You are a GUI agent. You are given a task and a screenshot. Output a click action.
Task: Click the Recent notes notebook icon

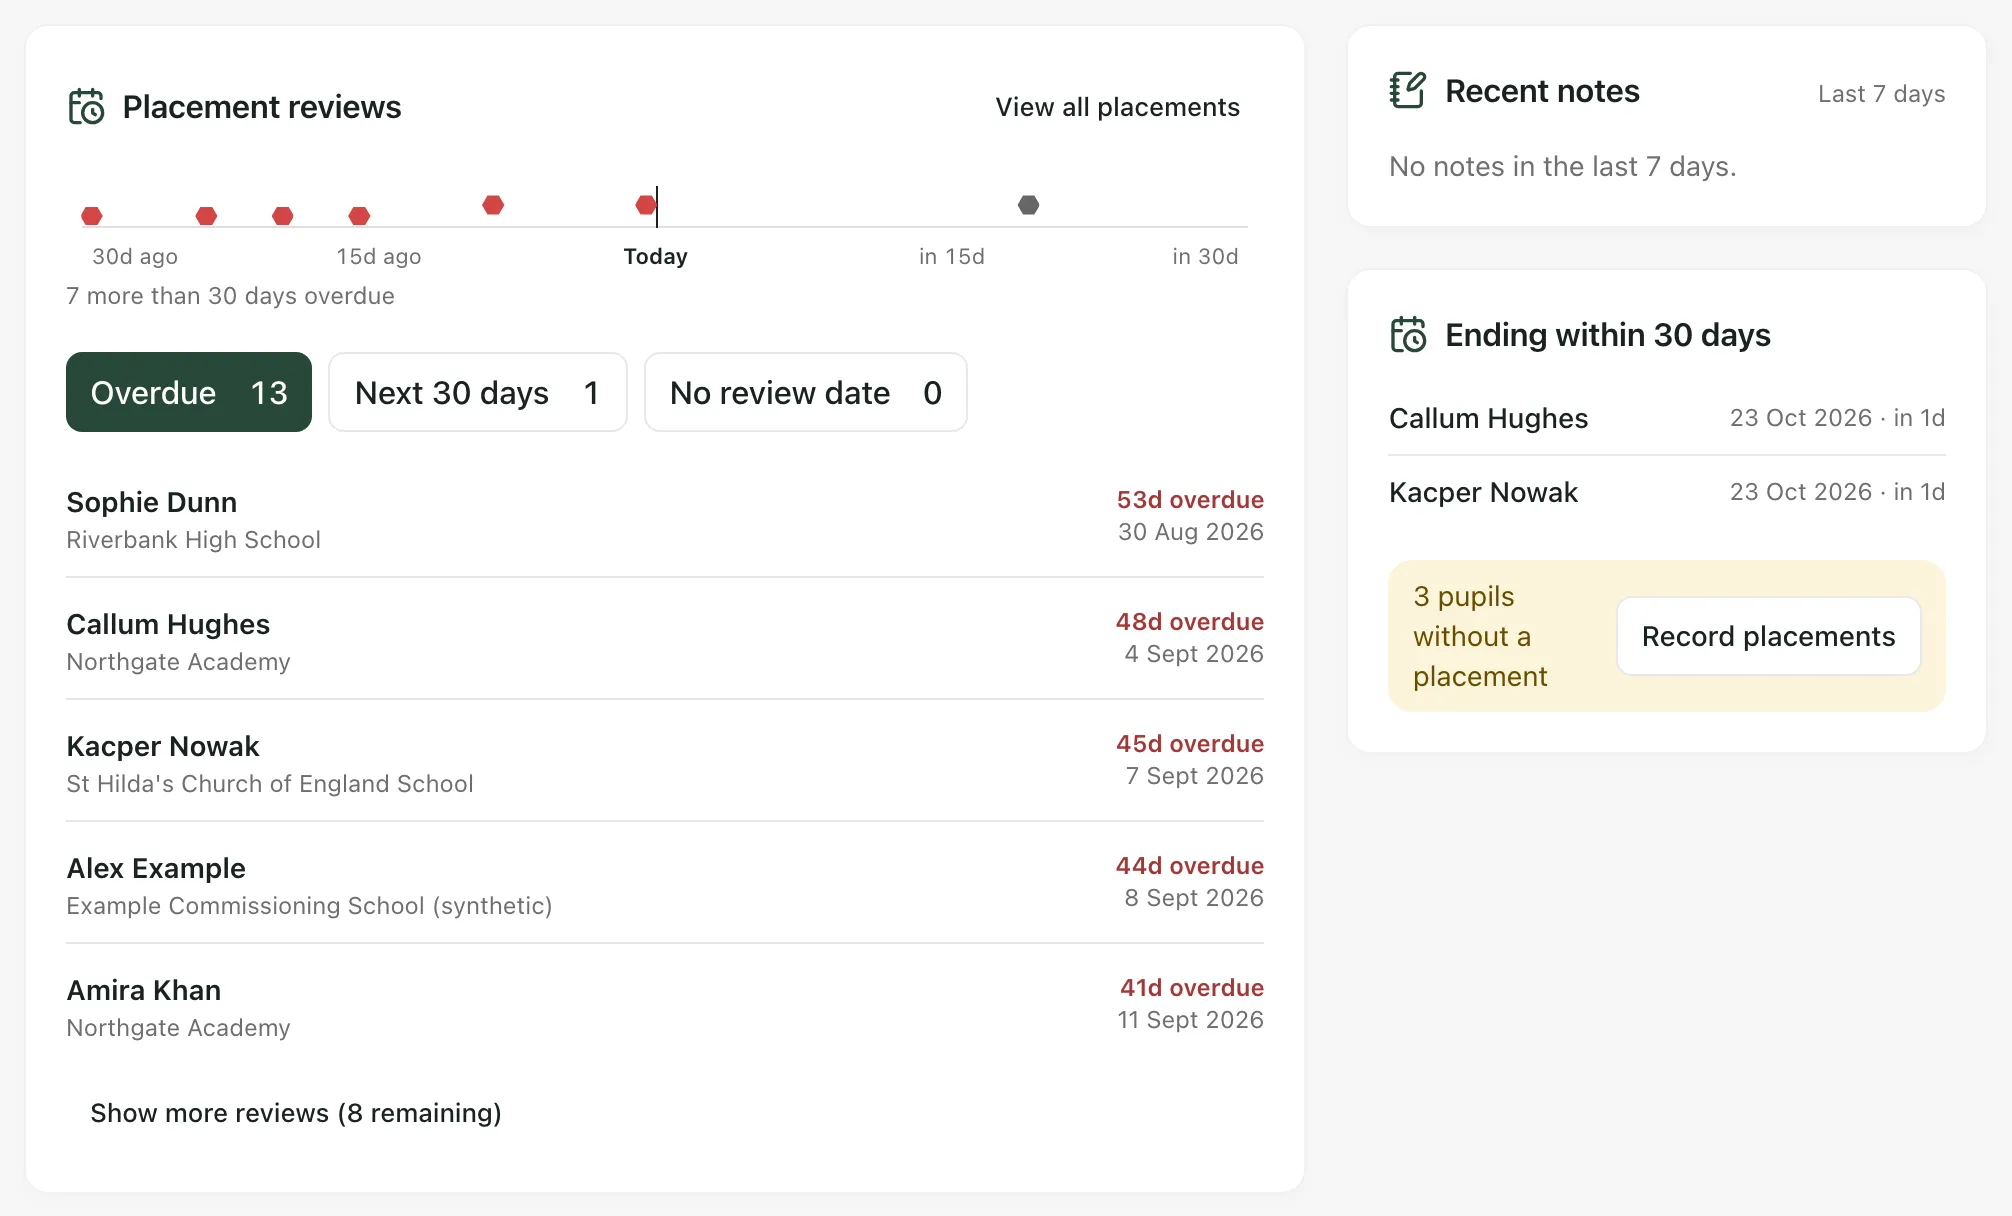[x=1408, y=91]
